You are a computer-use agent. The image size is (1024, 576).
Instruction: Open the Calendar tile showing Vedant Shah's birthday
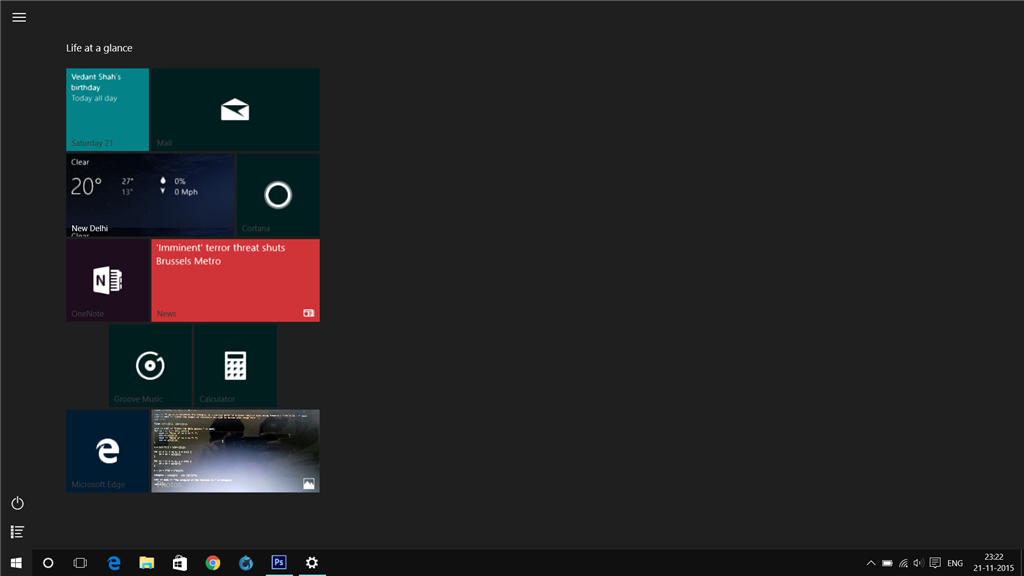pyautogui.click(x=107, y=110)
